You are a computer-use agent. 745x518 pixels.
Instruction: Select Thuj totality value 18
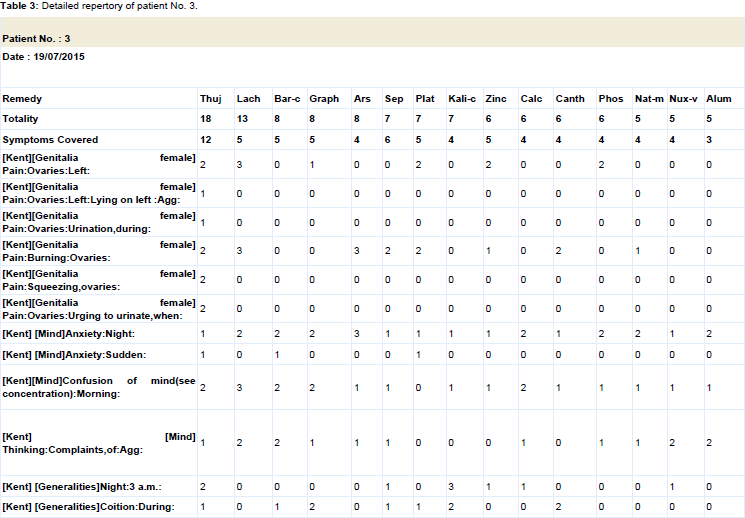click(x=205, y=119)
